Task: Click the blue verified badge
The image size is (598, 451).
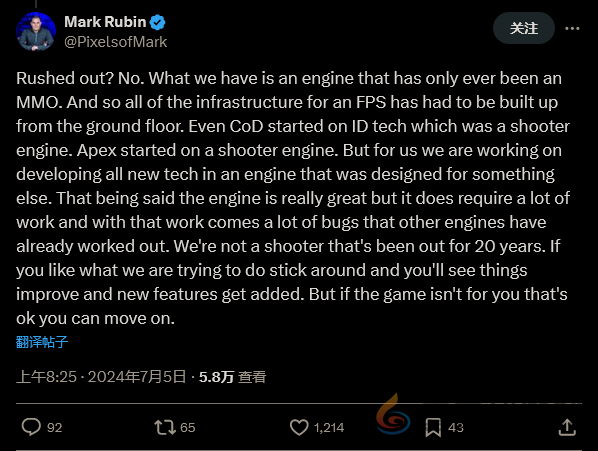Action: (x=157, y=22)
